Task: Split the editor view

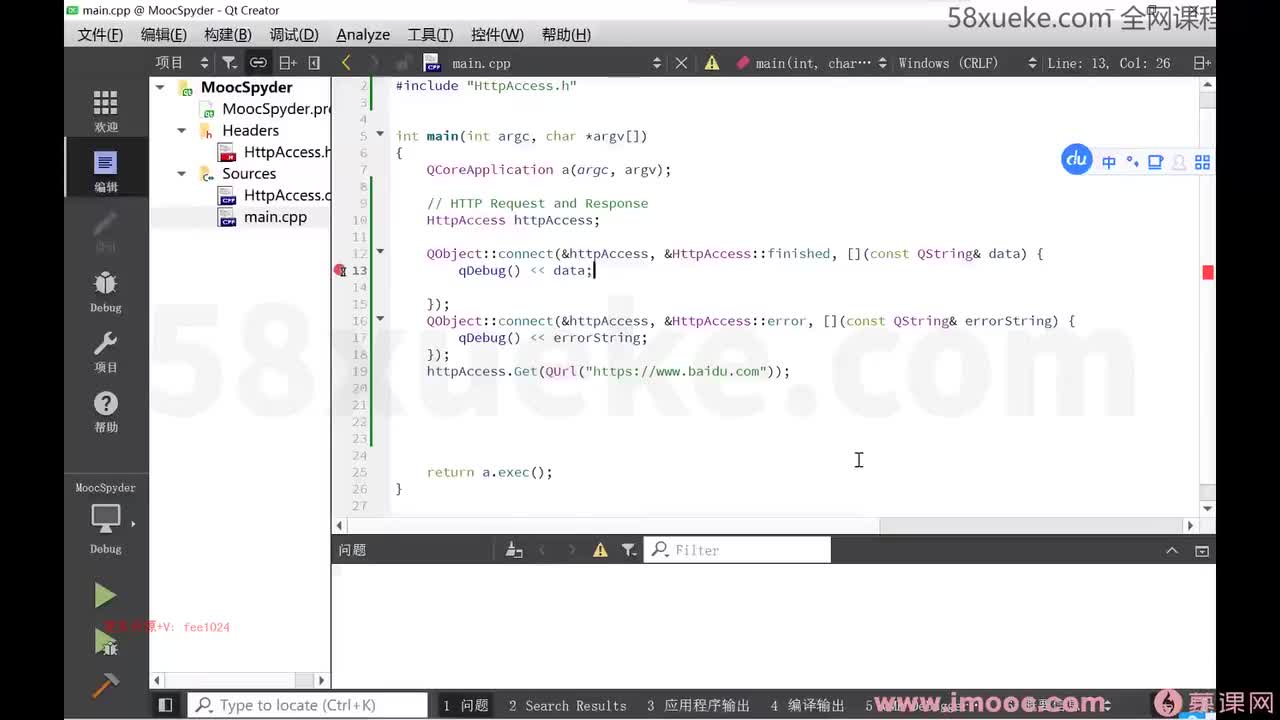Action: pos(1202,63)
